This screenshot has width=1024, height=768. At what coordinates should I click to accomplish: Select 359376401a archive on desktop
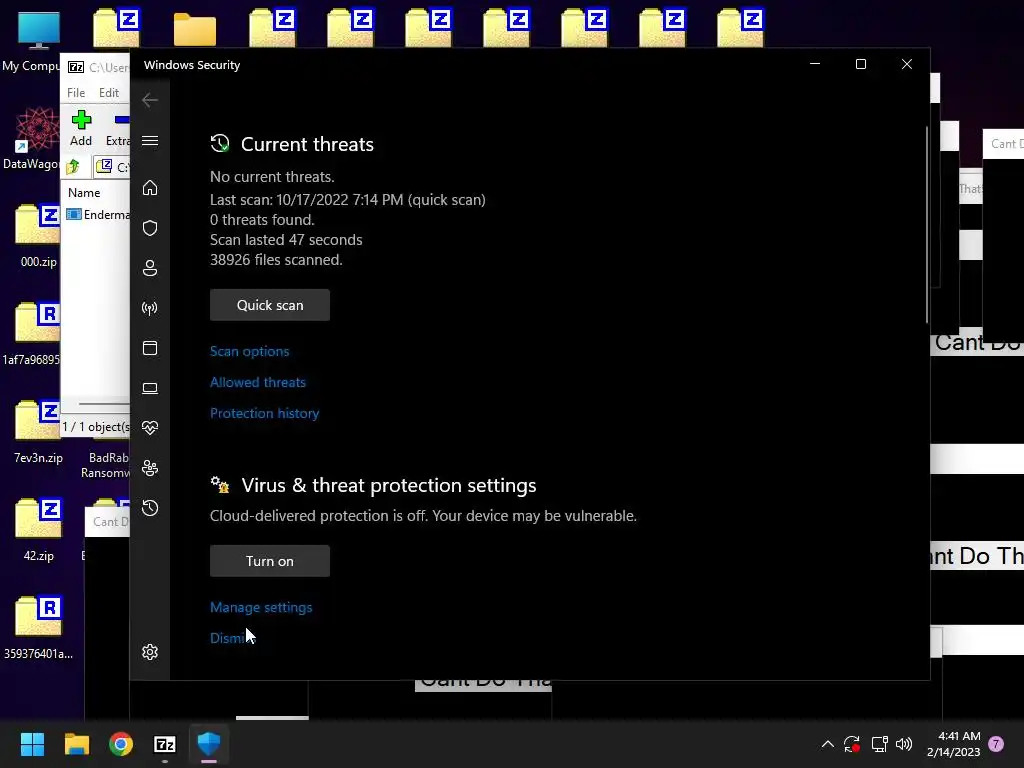39,628
